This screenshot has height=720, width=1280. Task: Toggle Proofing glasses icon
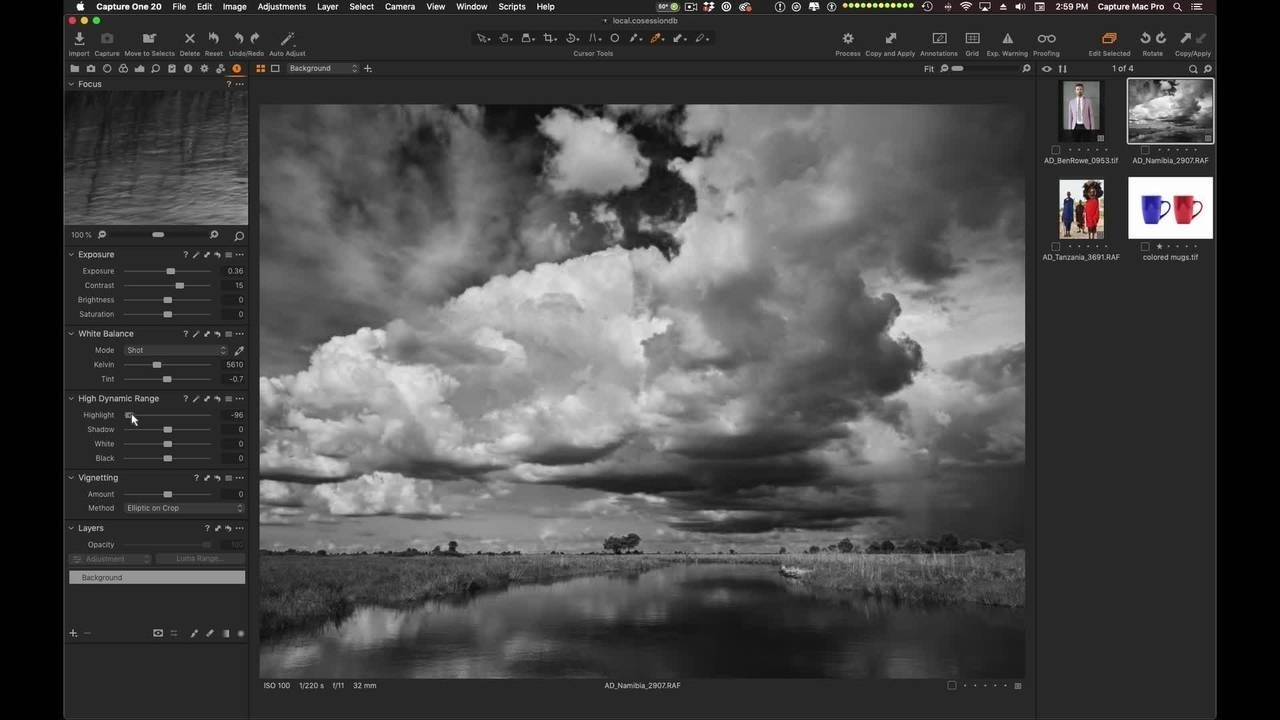[x=1046, y=39]
